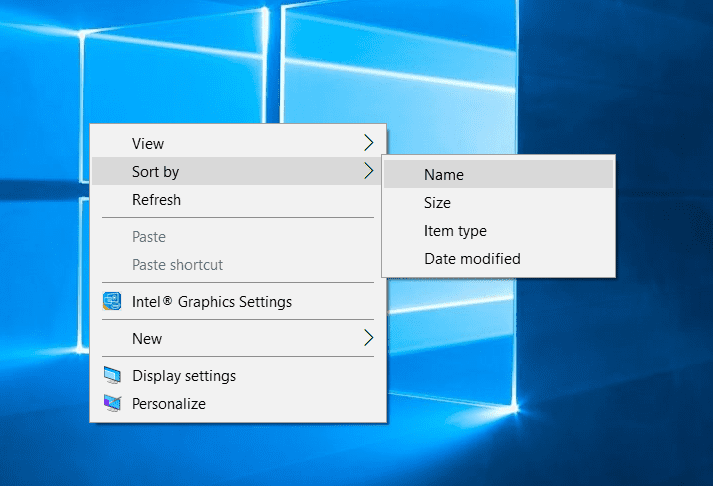Open the New menu entry
Screen dimensions: 713x486
pyautogui.click(x=238, y=338)
